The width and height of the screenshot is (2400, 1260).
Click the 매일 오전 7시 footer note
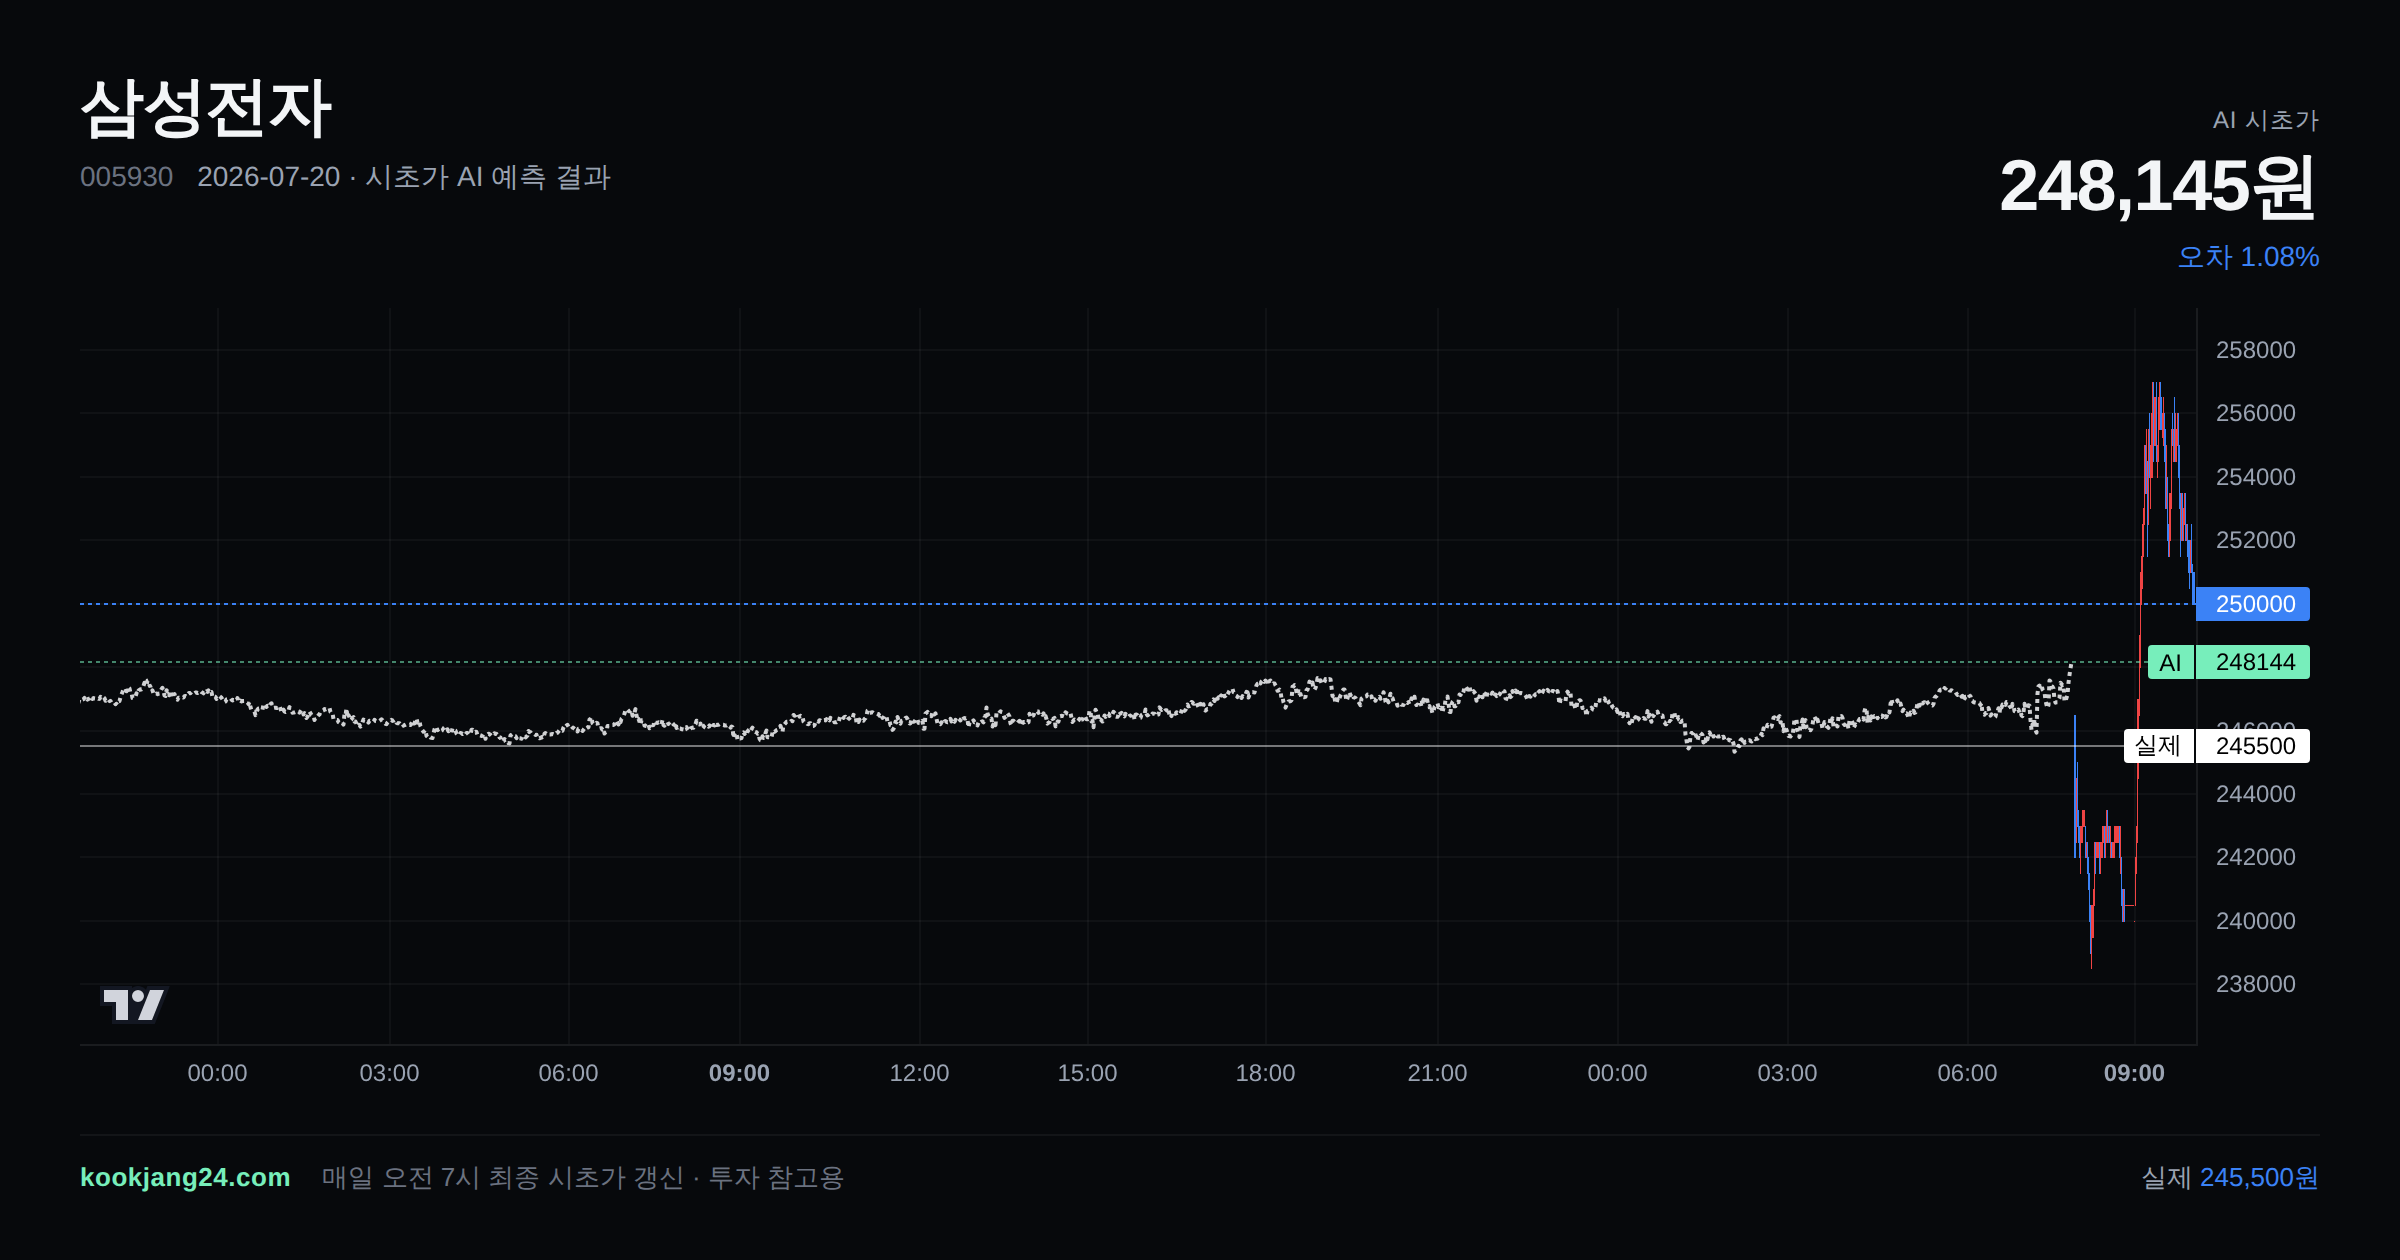coord(582,1177)
